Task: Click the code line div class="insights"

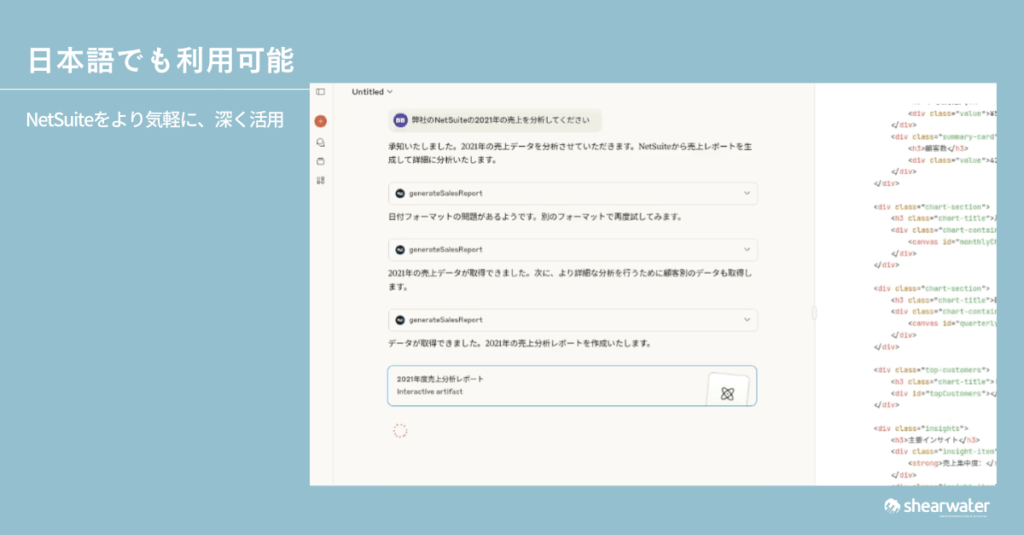Action: (x=921, y=429)
